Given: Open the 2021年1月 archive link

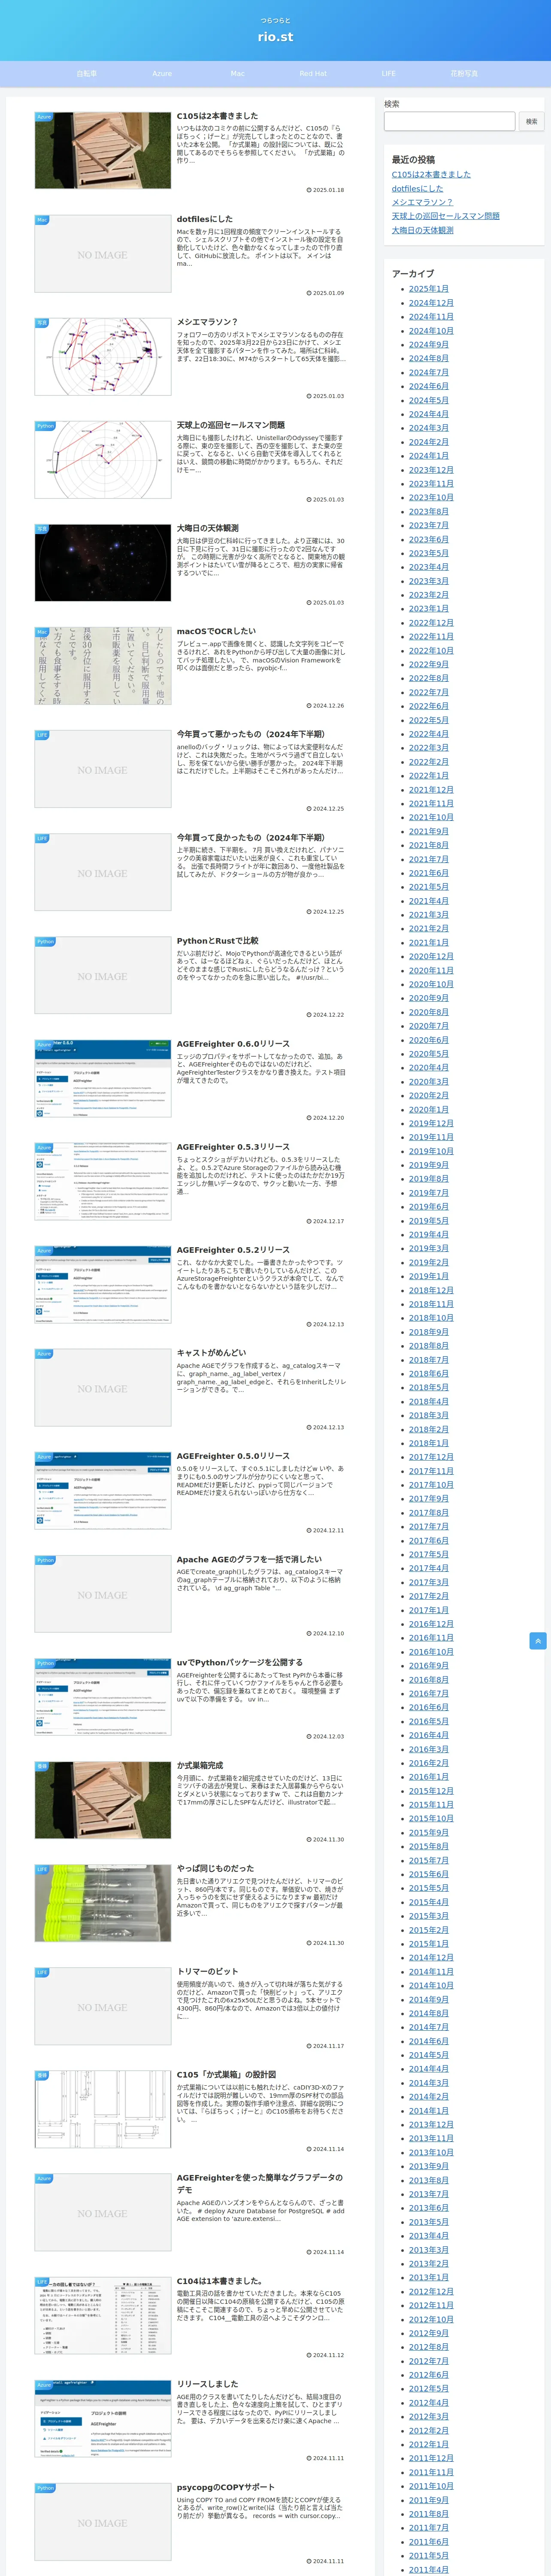Looking at the screenshot, I should pyautogui.click(x=429, y=942).
